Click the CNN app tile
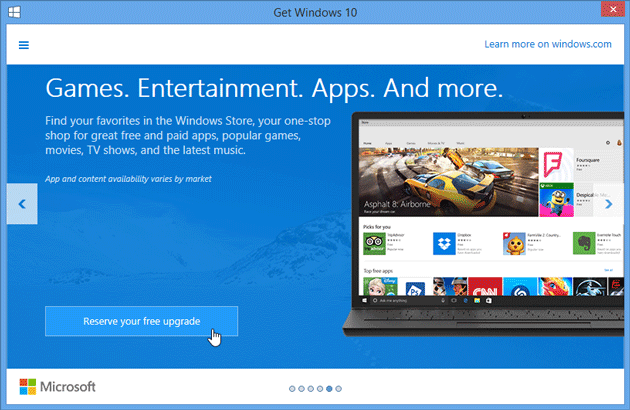This screenshot has height=410, width=630. pos(485,287)
